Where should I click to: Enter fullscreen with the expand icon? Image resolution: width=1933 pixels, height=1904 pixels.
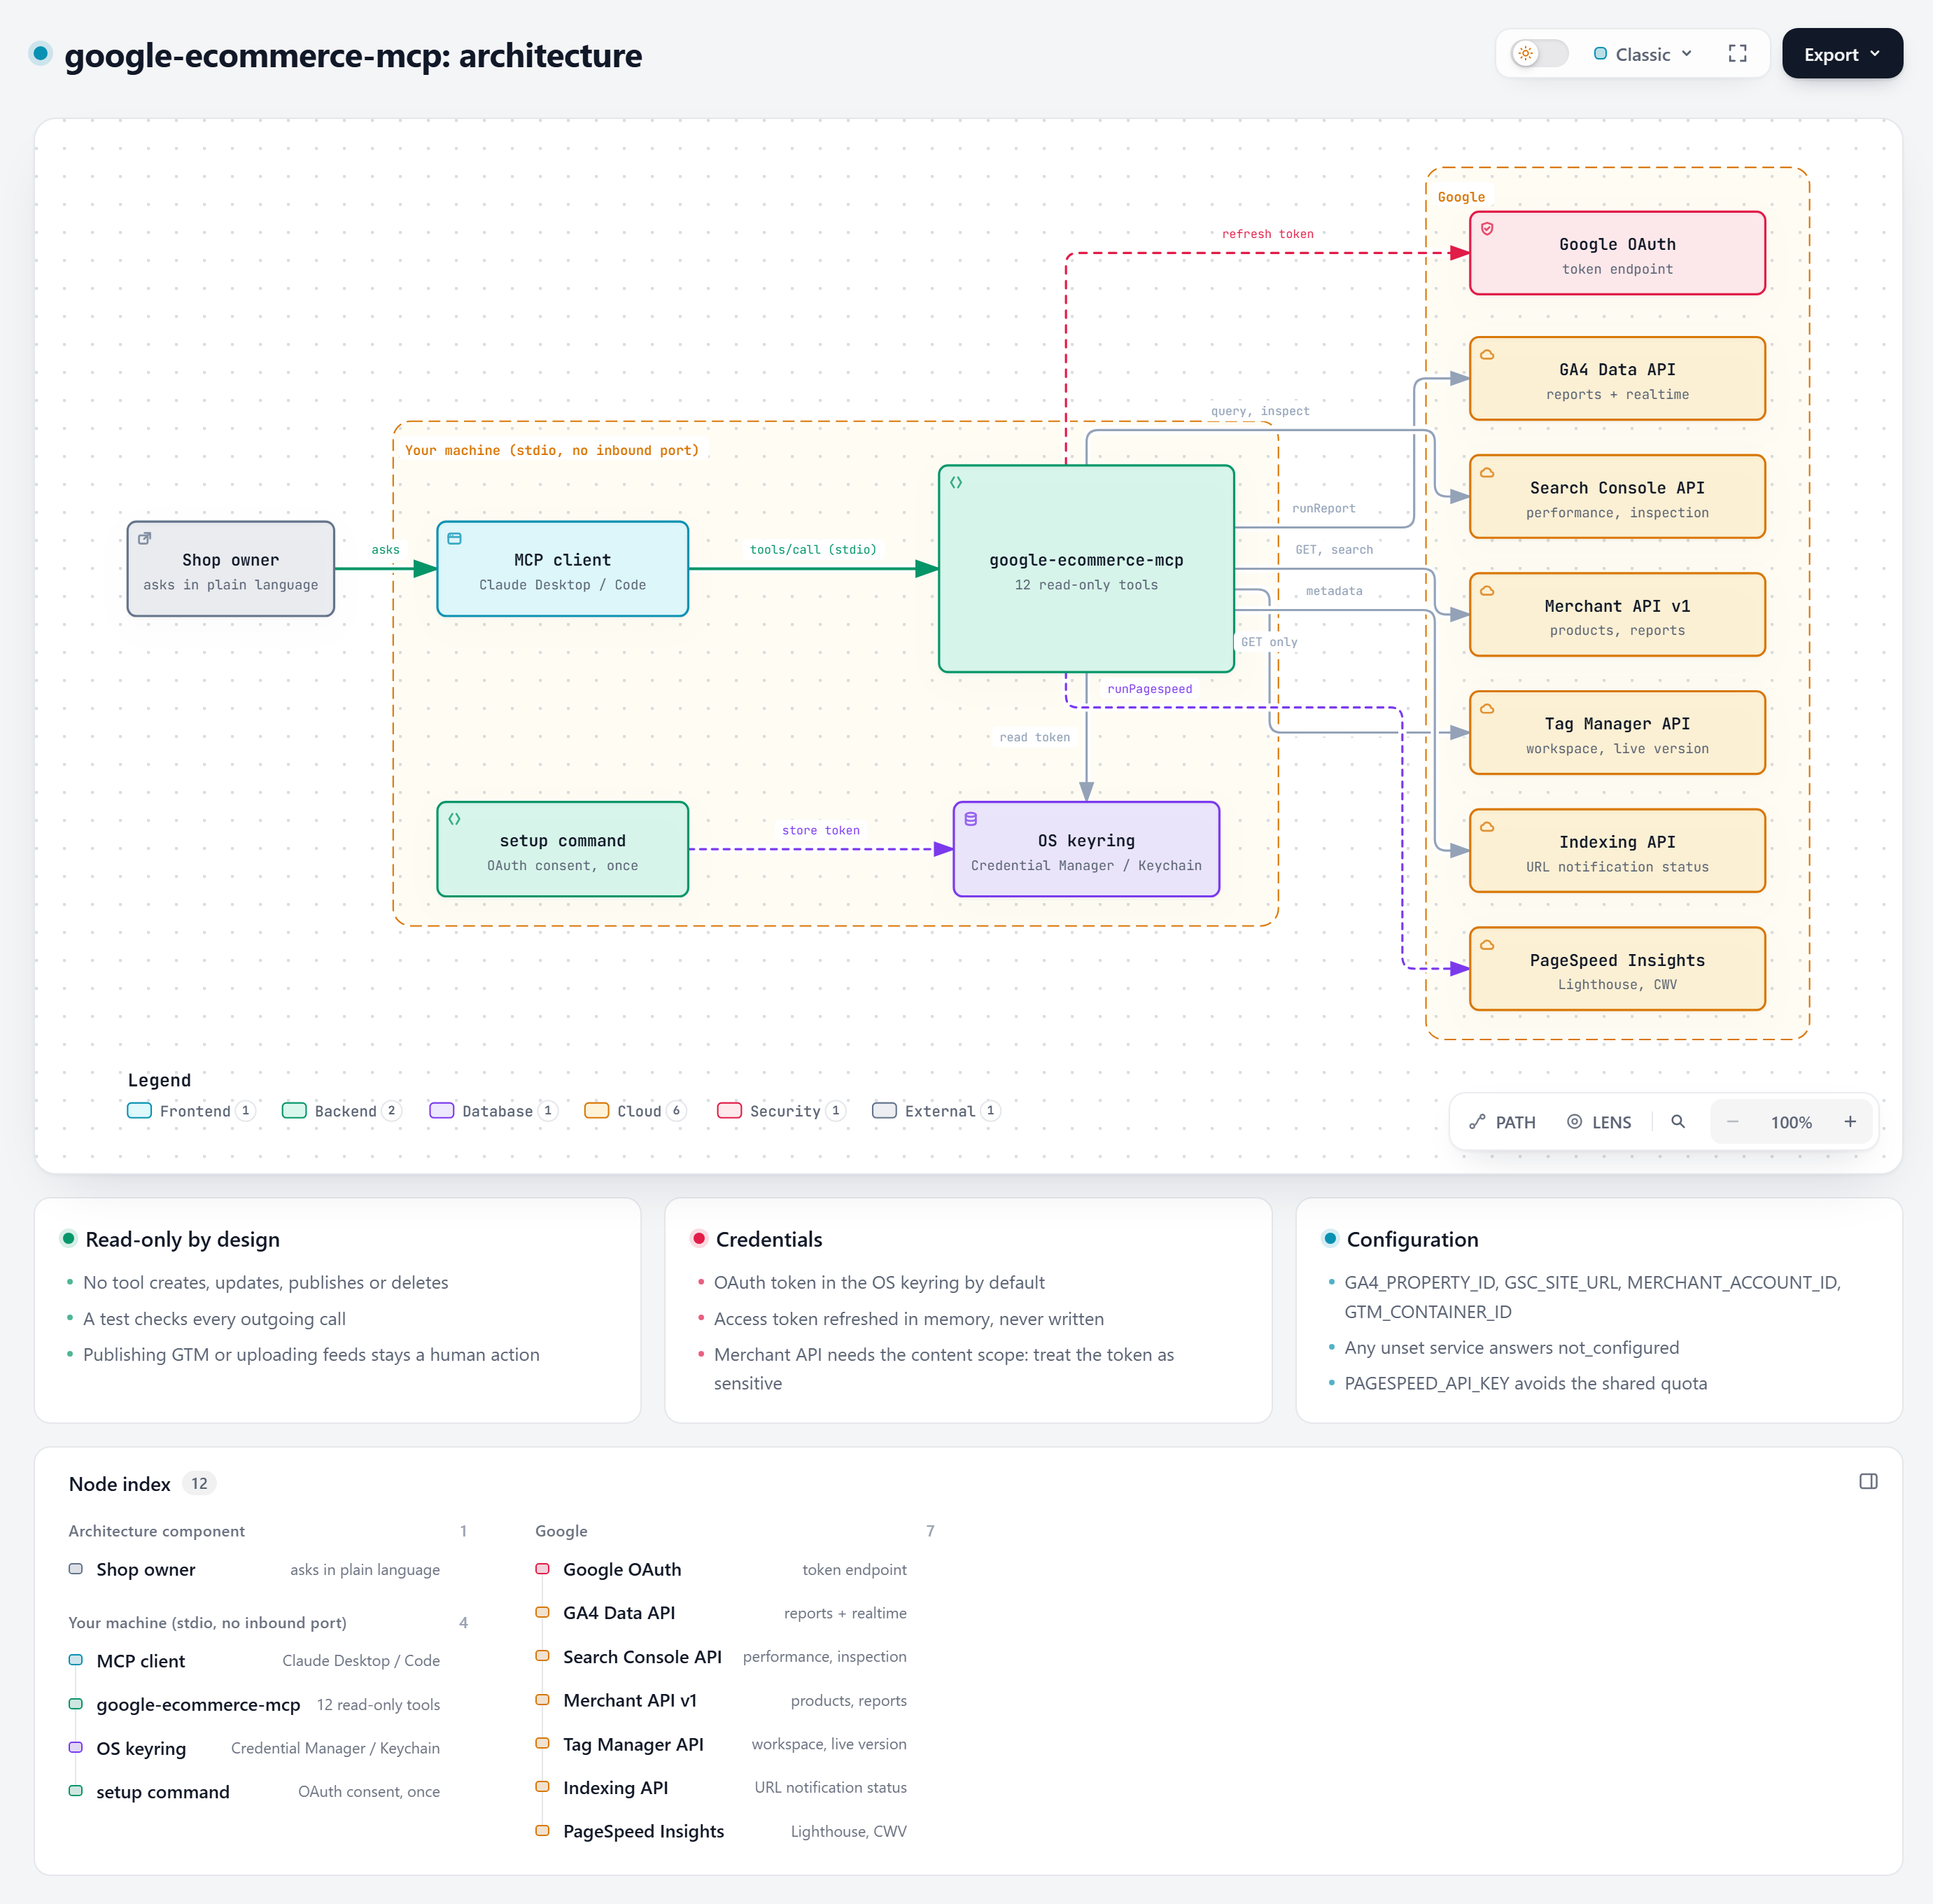(x=1738, y=54)
